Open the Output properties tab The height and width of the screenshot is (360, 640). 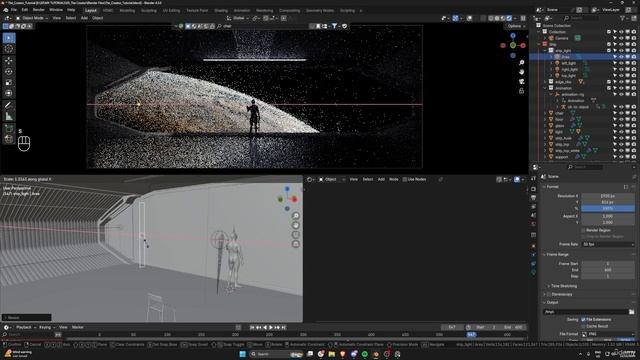[533, 198]
